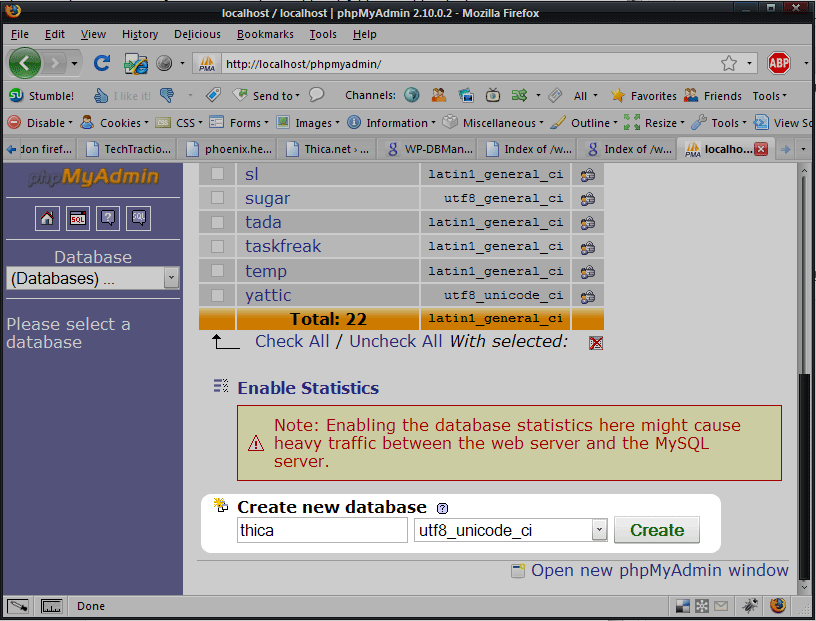Screen dimensions: 816x621
Task: Click the StumbleUpon thumbs-down icon
Action: coord(167,95)
